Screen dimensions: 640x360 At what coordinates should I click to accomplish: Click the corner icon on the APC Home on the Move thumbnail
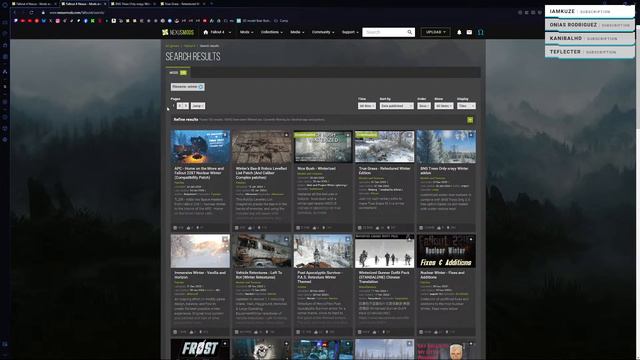tap(225, 135)
